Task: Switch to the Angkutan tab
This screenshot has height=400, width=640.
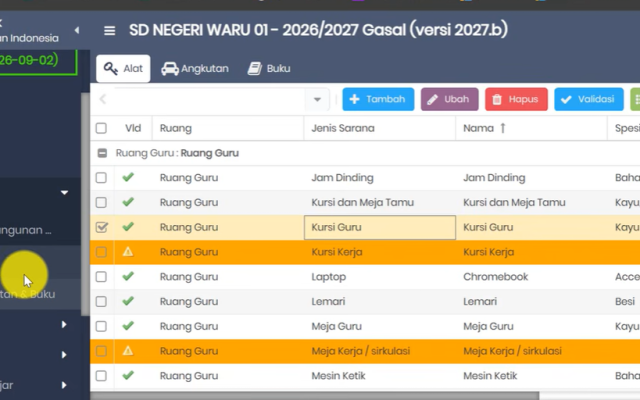Action: click(x=195, y=69)
